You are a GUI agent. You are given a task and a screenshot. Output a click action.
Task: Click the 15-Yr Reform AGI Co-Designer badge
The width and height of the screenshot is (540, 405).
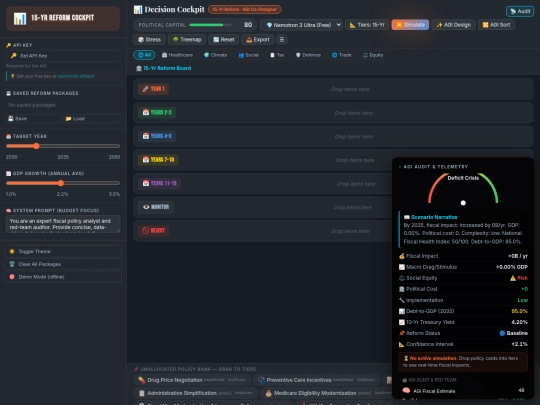(x=245, y=9)
